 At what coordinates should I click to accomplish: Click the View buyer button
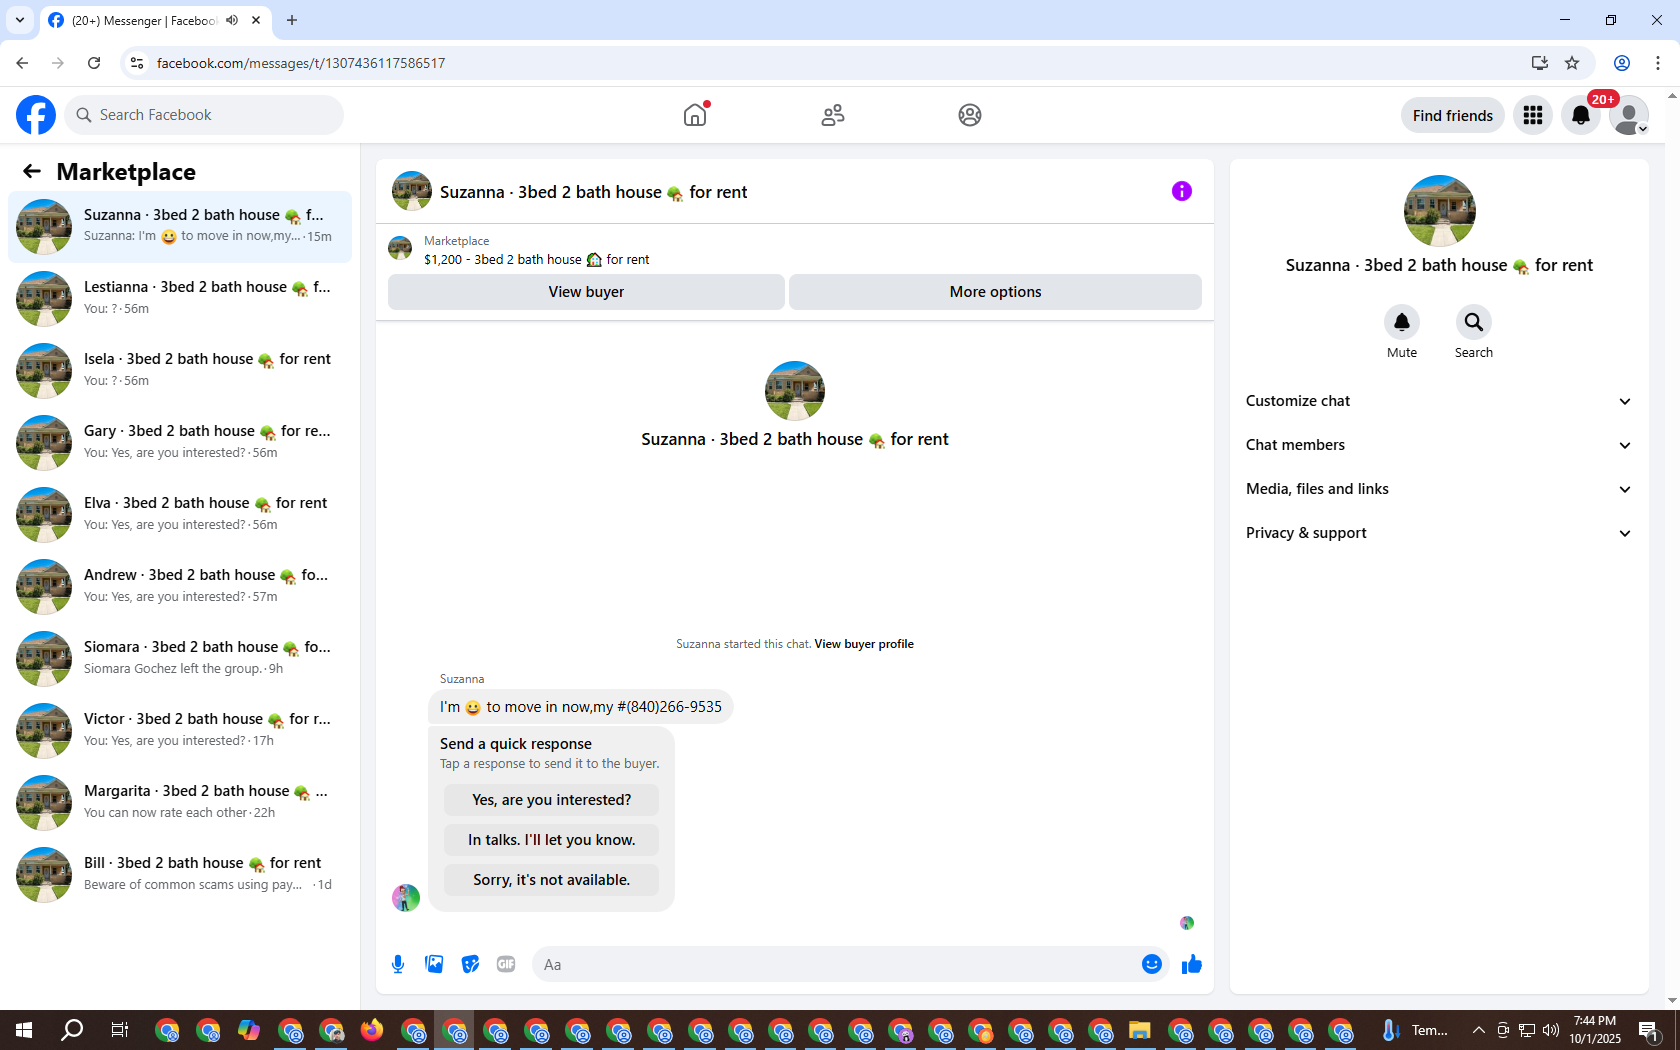[x=586, y=292]
